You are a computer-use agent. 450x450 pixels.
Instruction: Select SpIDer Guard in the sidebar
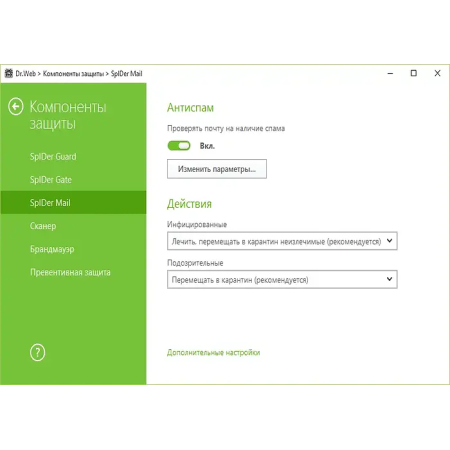53,156
